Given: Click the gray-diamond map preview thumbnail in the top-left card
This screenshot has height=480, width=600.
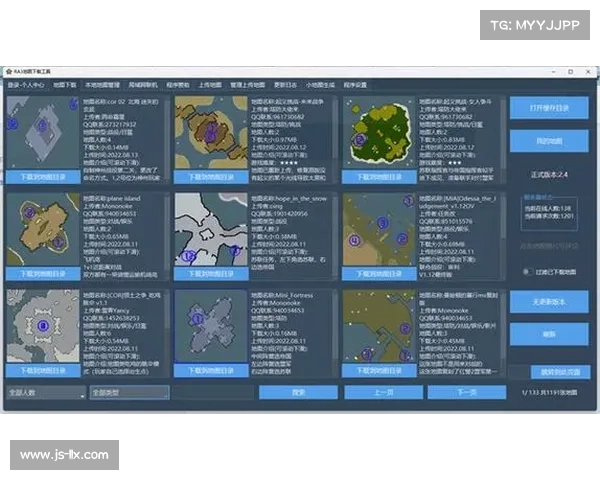Looking at the screenshot, I should tap(43, 132).
